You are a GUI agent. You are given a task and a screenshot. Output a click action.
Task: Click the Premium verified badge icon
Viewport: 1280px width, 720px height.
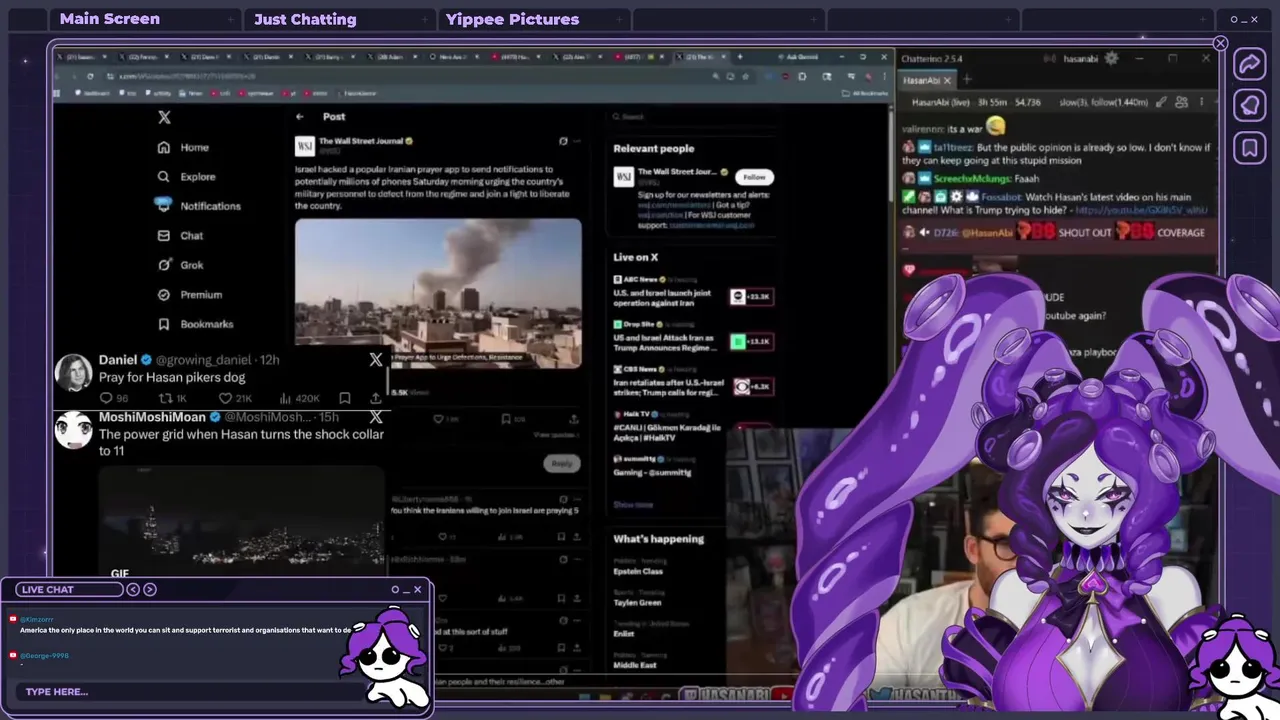pyautogui.click(x=164, y=294)
